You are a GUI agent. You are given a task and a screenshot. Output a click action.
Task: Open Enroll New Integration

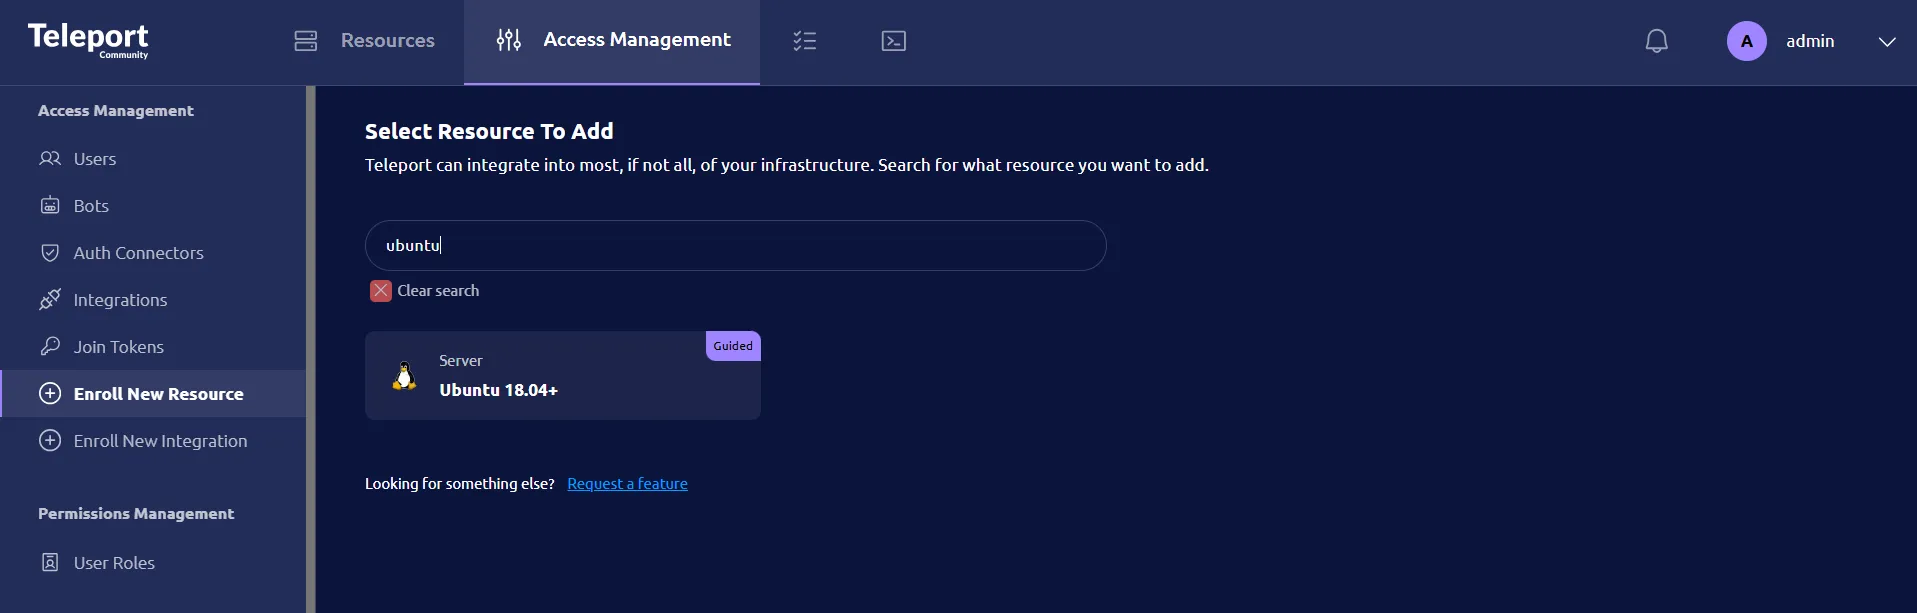coord(153,440)
